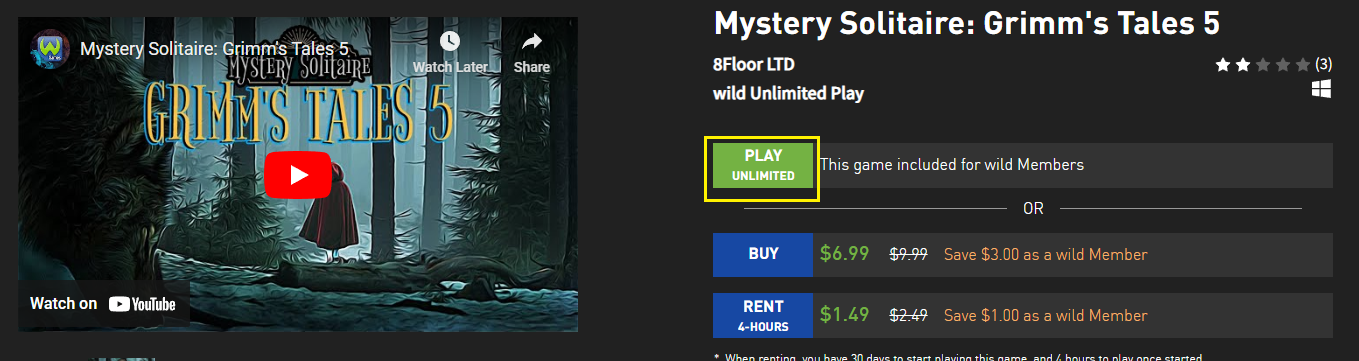Image resolution: width=1359 pixels, height=361 pixels.
Task: Click the Share arrow icon on video
Action: [532, 42]
